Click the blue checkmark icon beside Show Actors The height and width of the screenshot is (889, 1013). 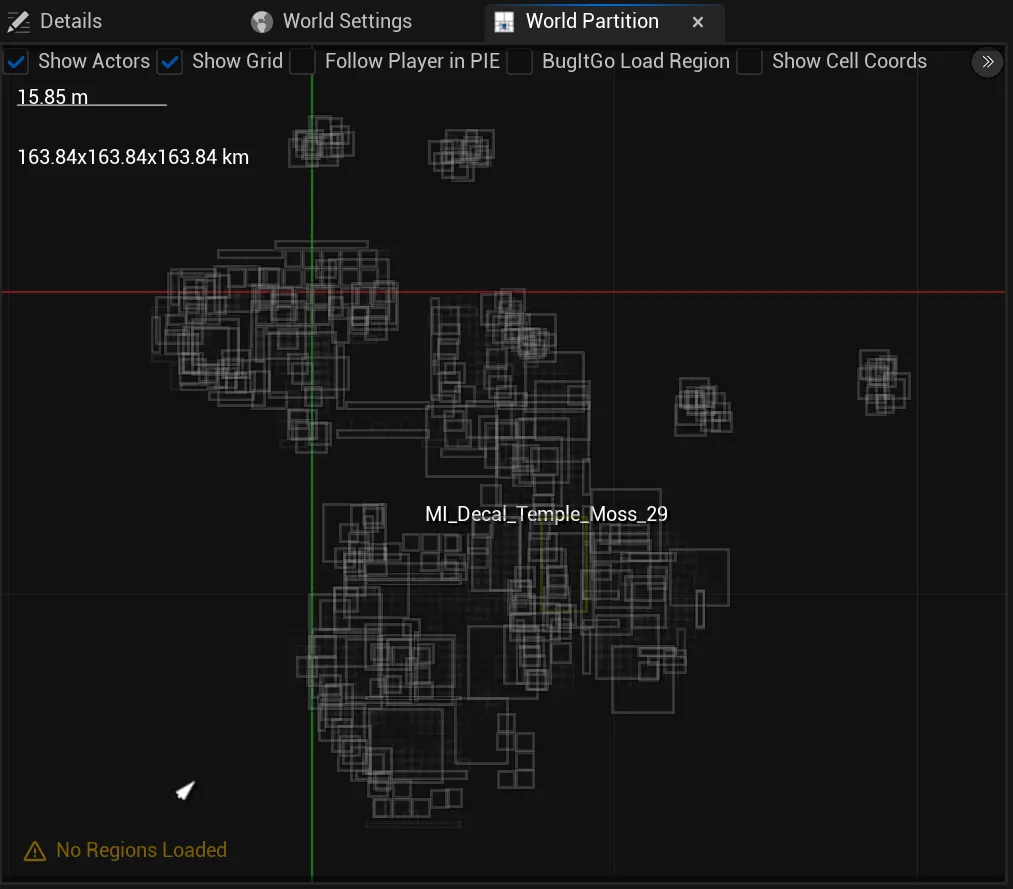pos(15,62)
